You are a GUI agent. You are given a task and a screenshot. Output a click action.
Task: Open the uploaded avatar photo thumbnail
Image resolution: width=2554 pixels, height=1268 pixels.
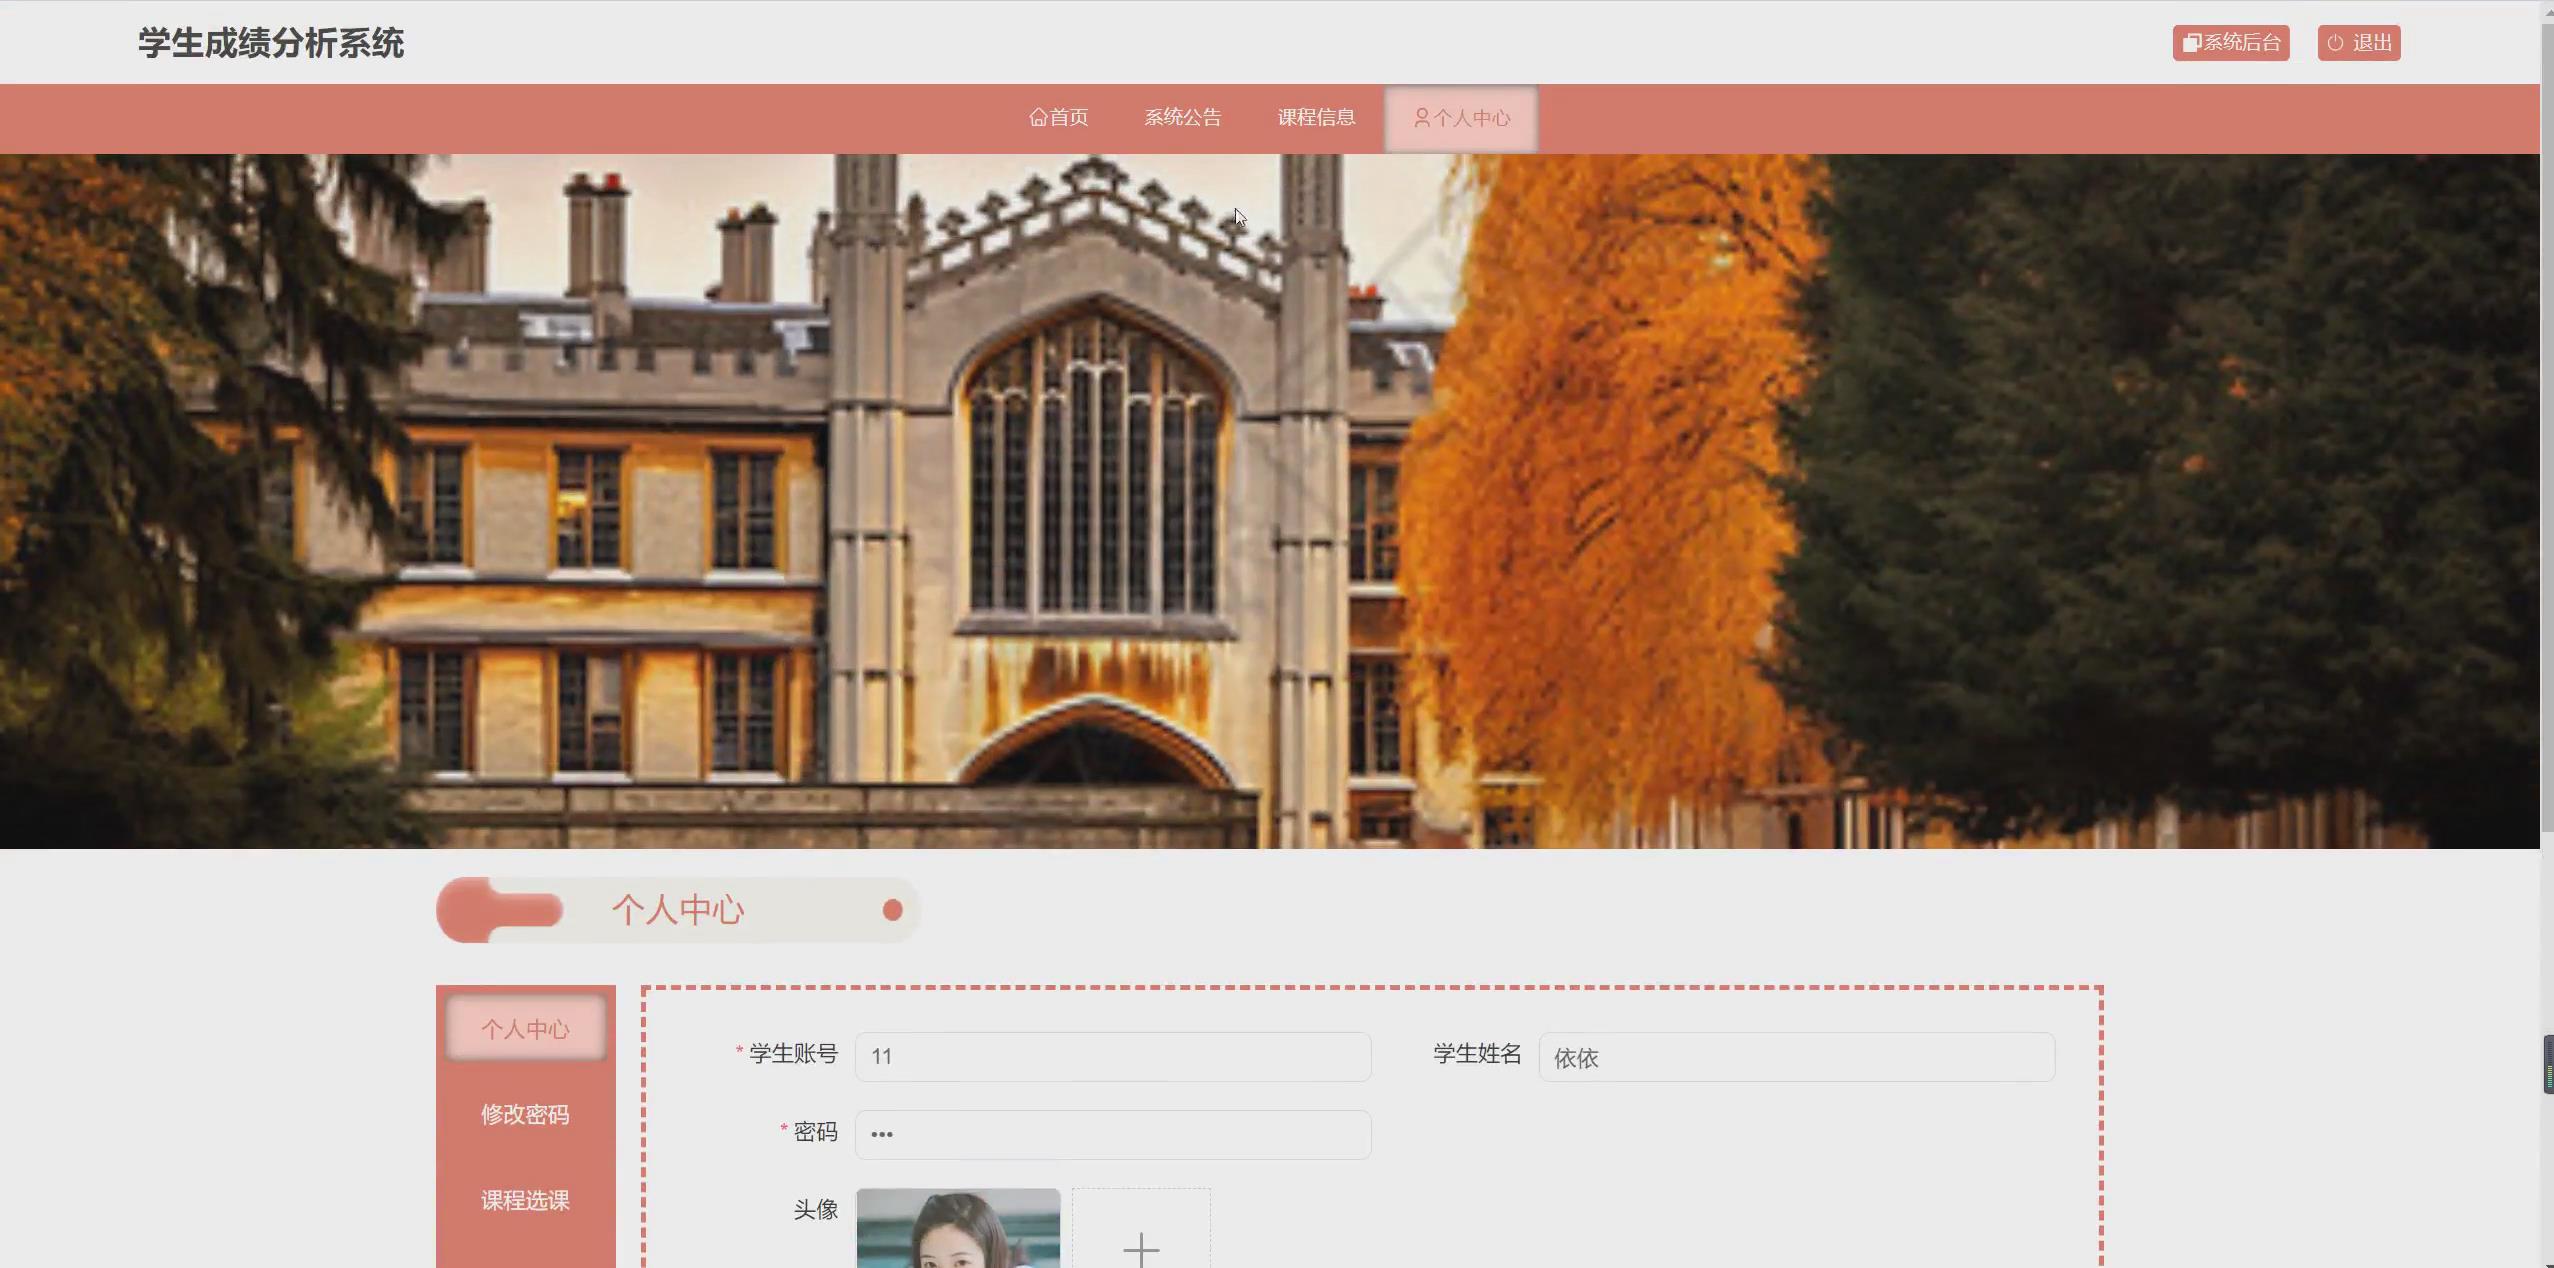(x=958, y=1229)
